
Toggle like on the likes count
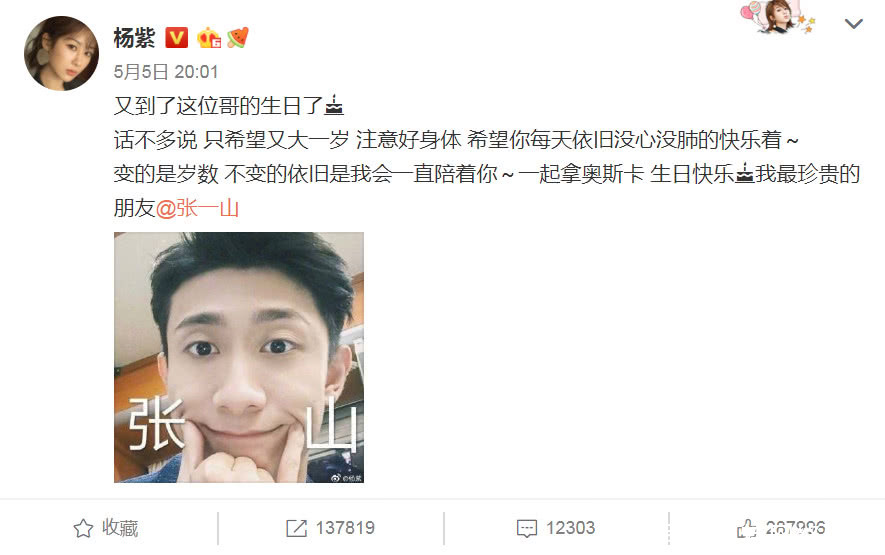tap(795, 528)
